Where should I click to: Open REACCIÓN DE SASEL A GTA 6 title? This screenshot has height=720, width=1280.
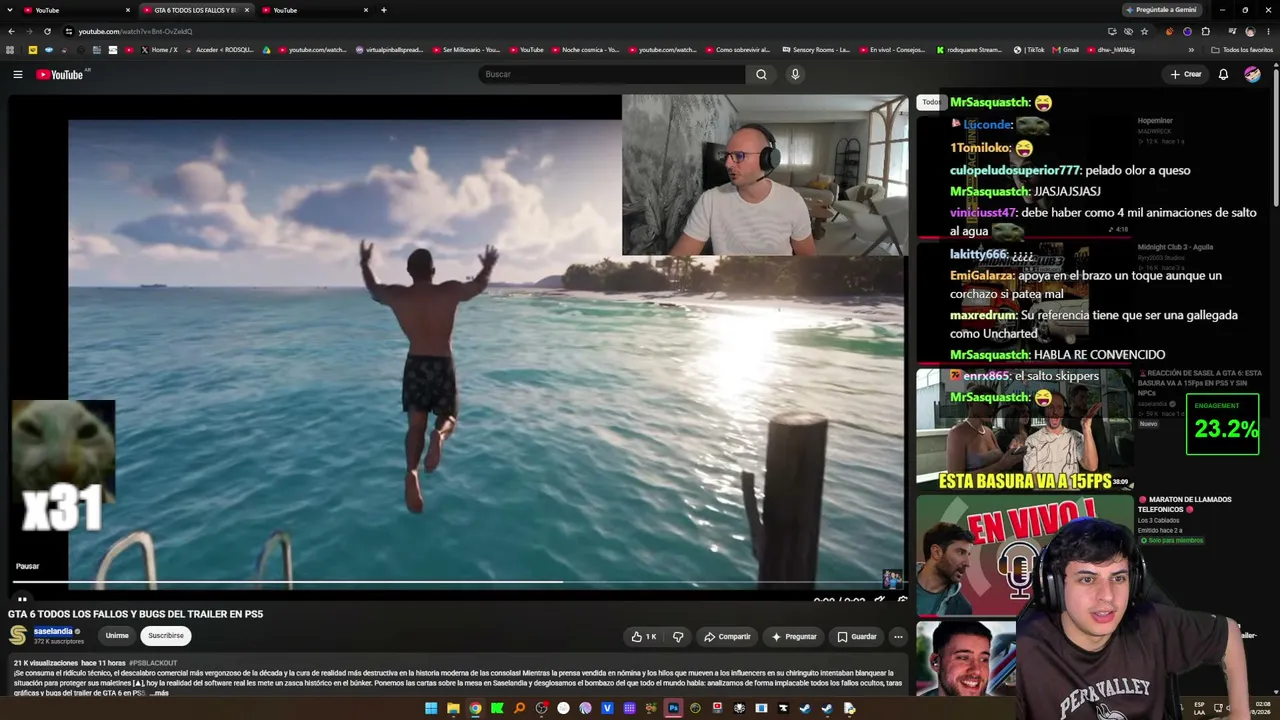1200,383
